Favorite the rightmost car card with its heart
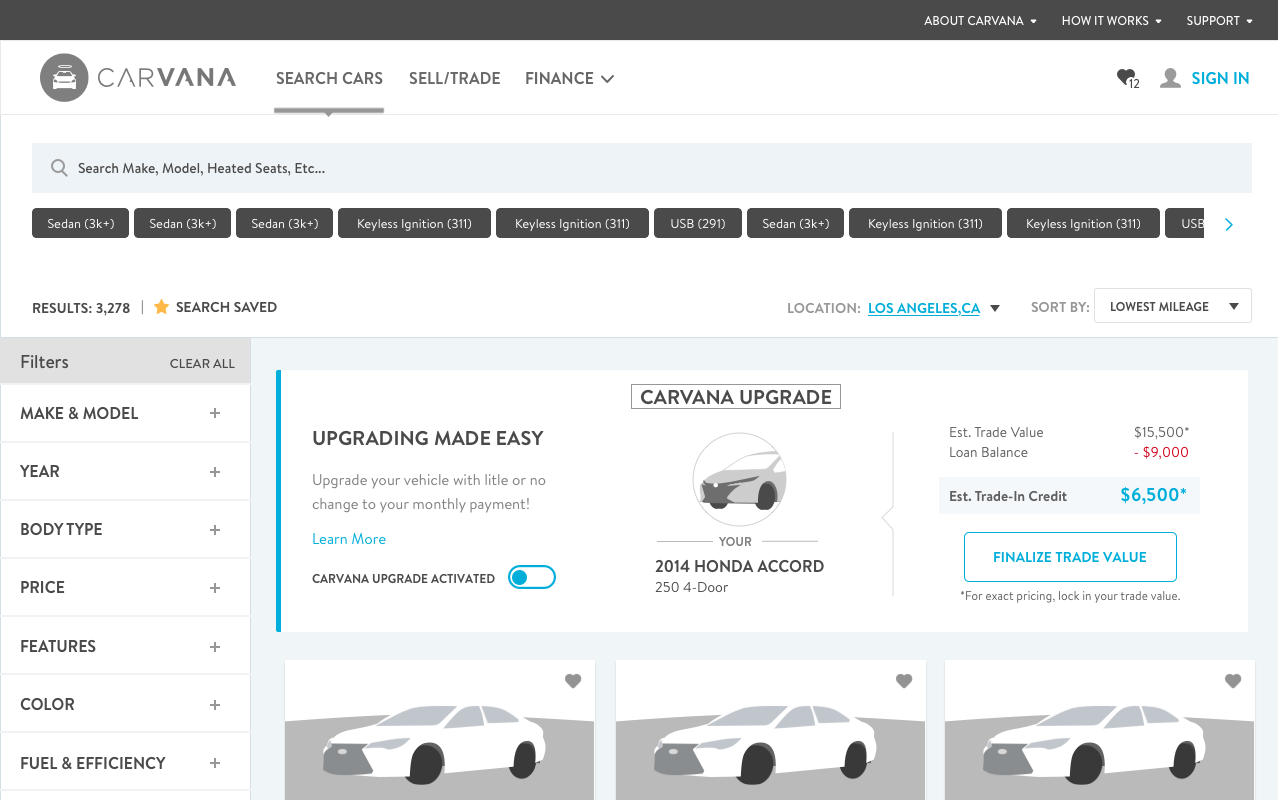The image size is (1278, 800). click(1233, 681)
